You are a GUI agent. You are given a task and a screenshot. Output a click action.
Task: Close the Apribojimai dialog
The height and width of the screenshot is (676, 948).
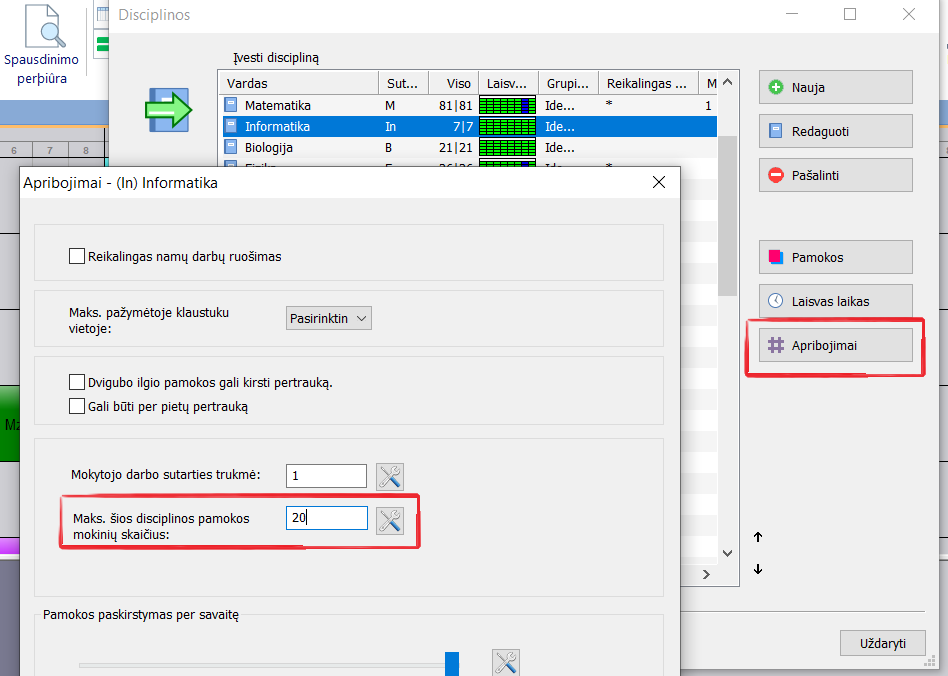pyautogui.click(x=659, y=182)
